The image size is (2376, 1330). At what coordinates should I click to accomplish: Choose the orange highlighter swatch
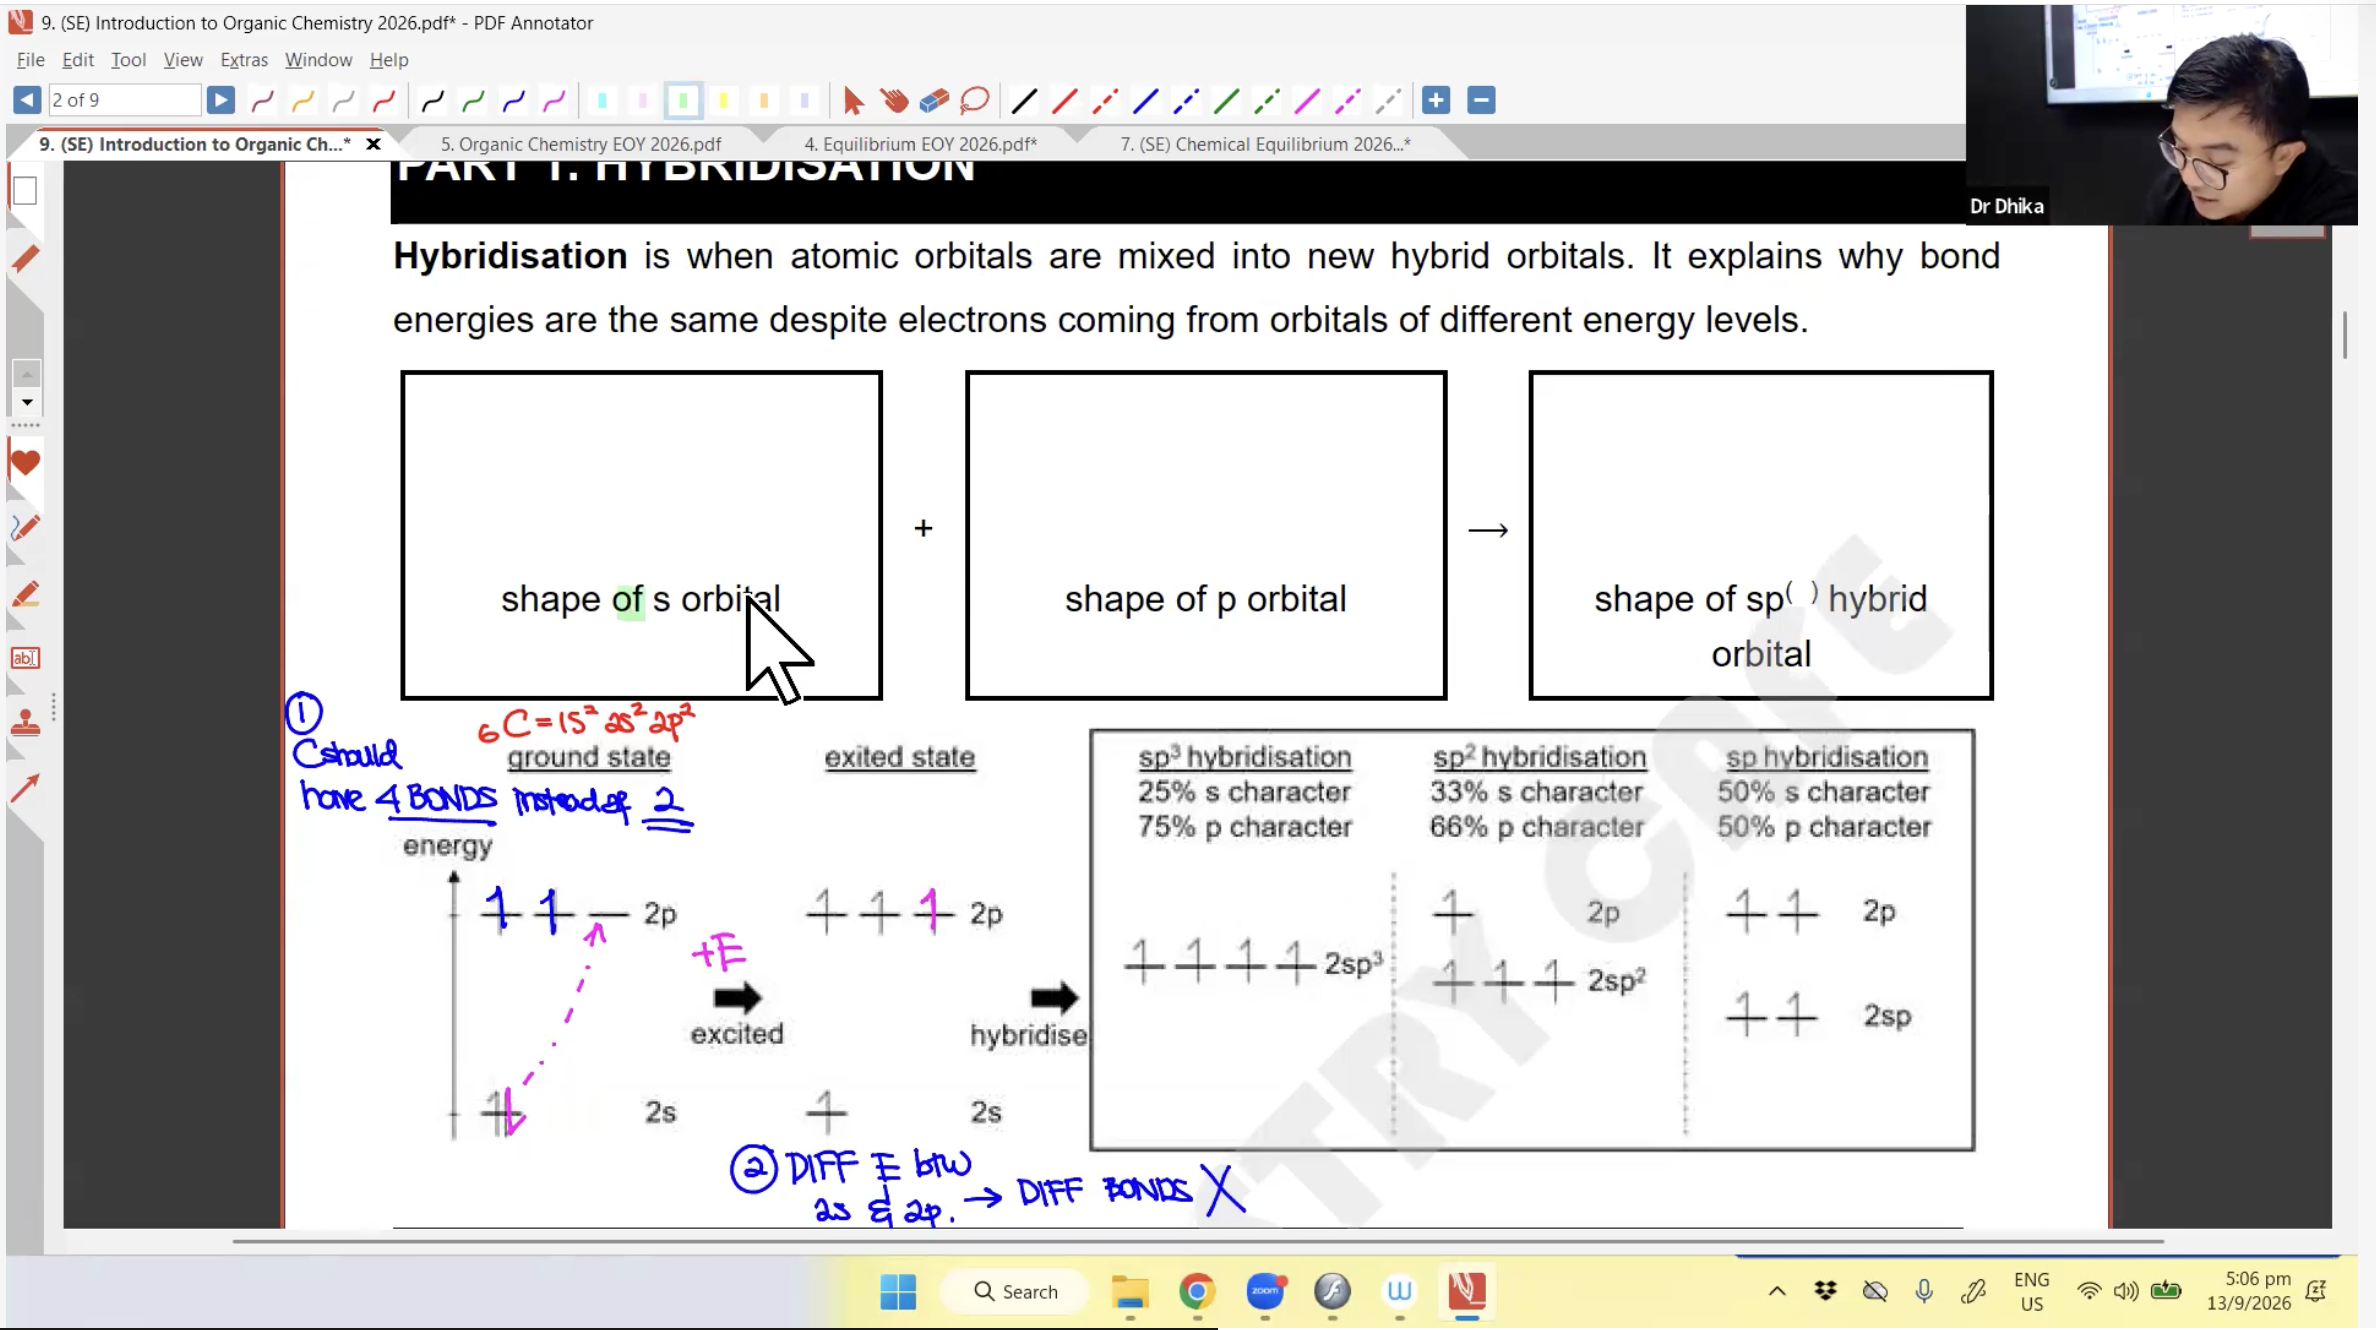click(x=764, y=100)
